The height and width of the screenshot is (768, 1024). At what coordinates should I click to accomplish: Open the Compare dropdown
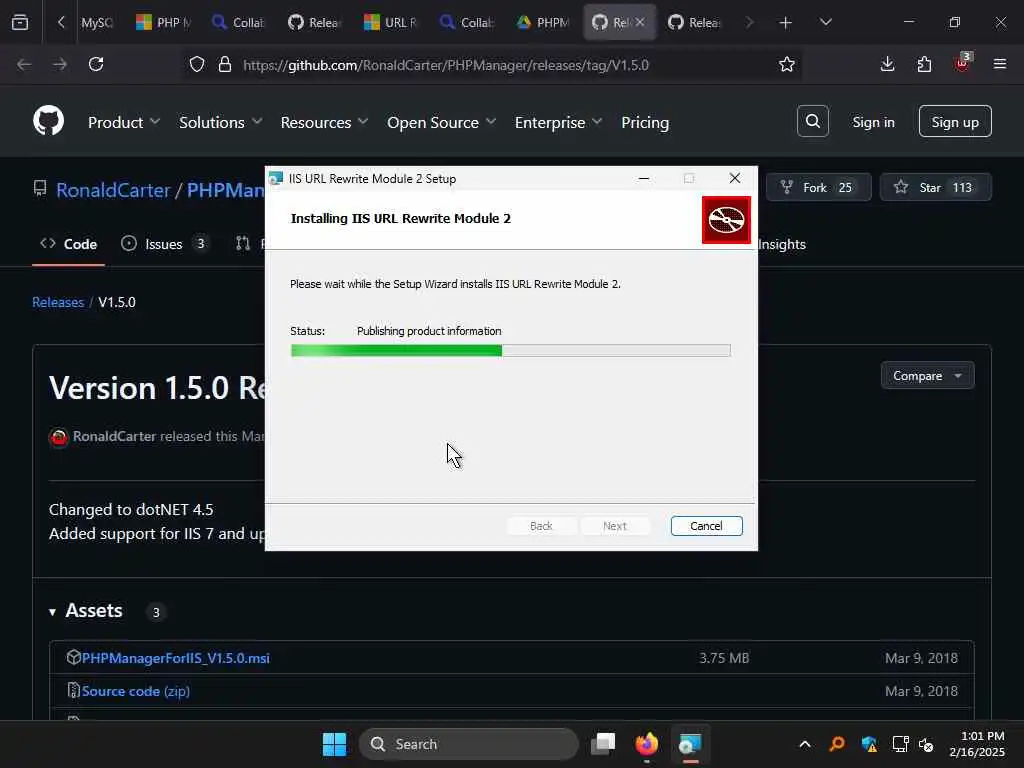(x=927, y=376)
